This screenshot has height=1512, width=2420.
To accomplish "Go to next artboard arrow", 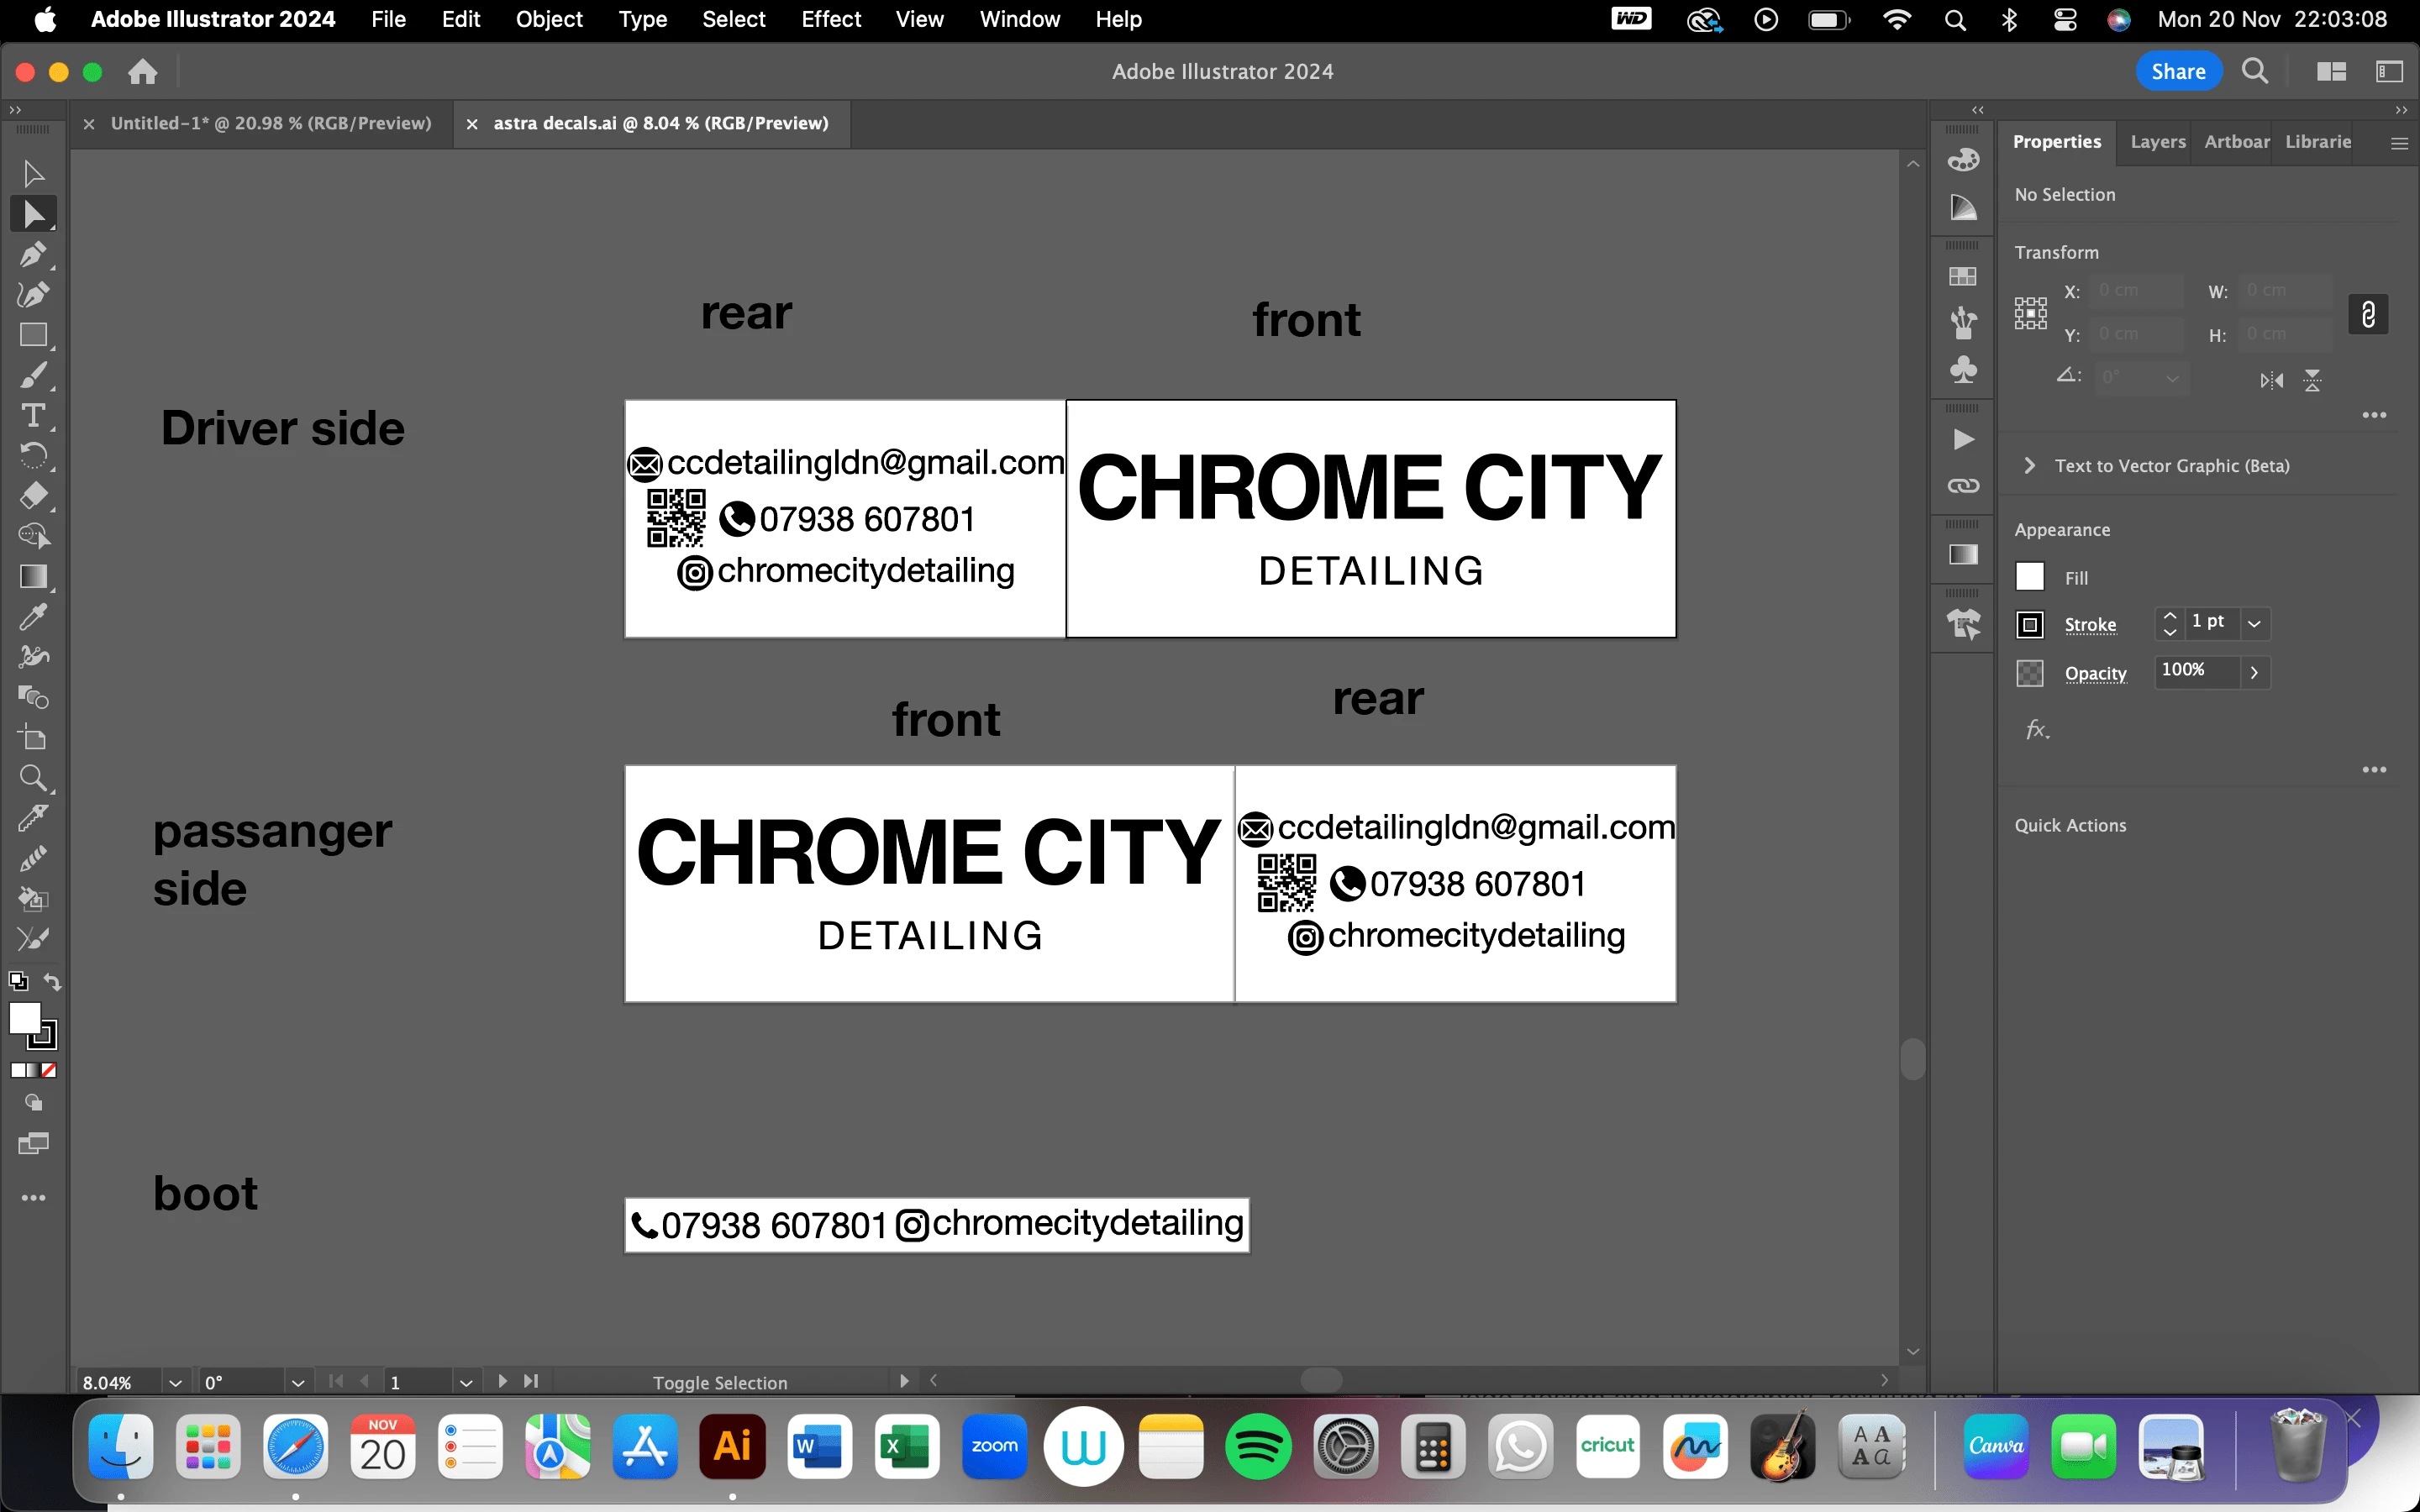I will point(503,1382).
